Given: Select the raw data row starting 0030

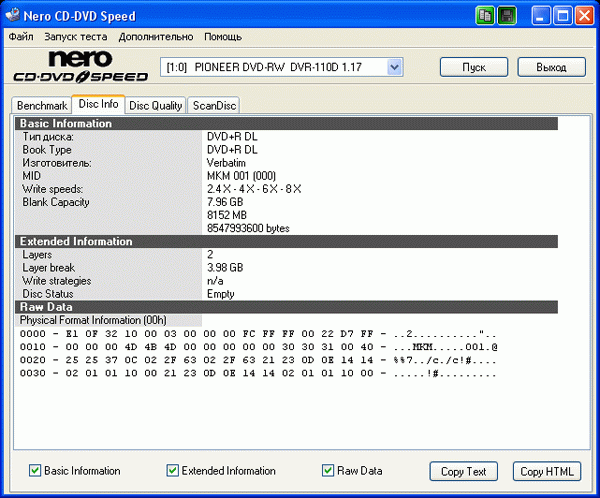Looking at the screenshot, I should (258, 373).
